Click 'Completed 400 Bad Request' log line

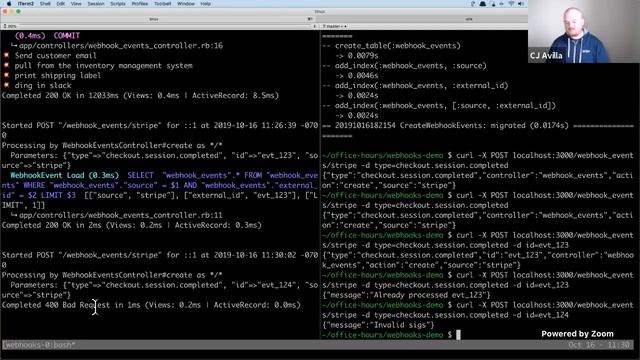[151, 305]
